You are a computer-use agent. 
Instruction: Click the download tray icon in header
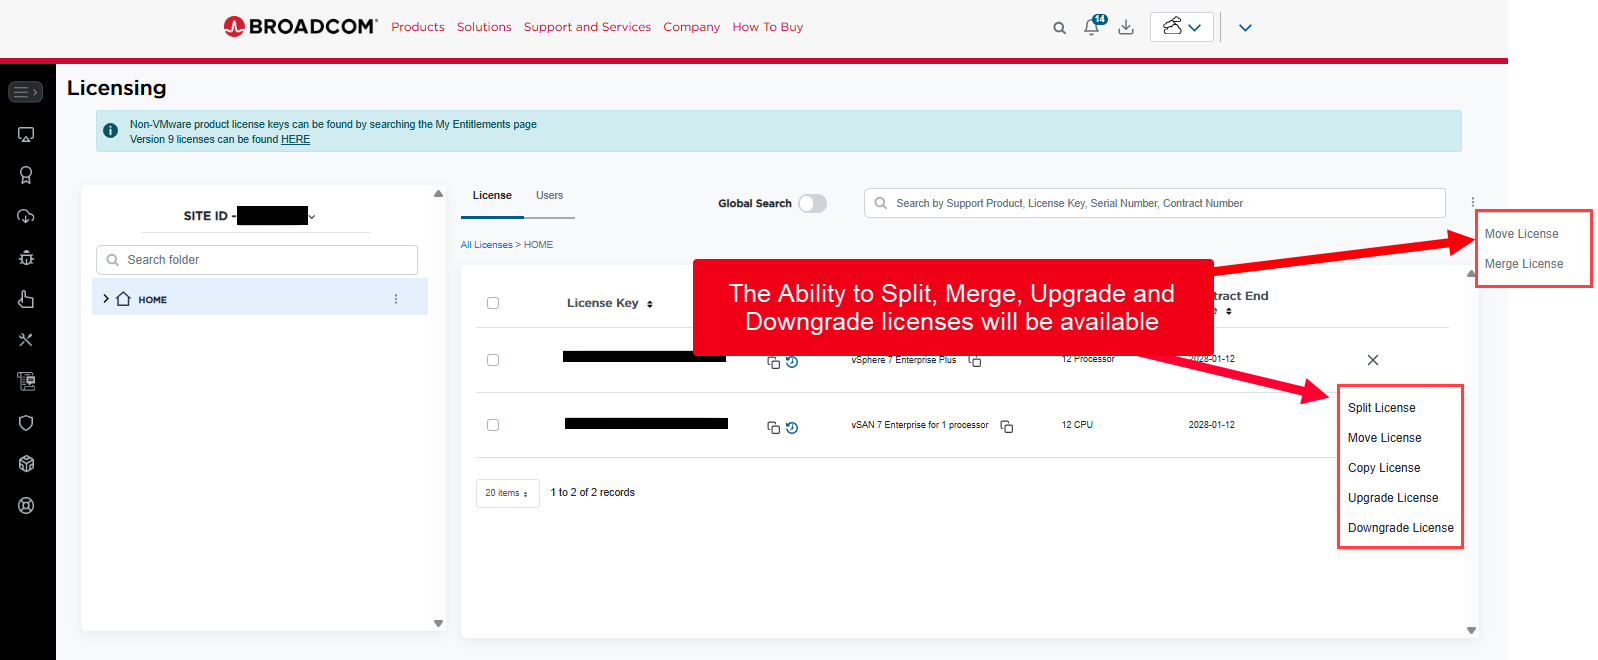pos(1126,27)
